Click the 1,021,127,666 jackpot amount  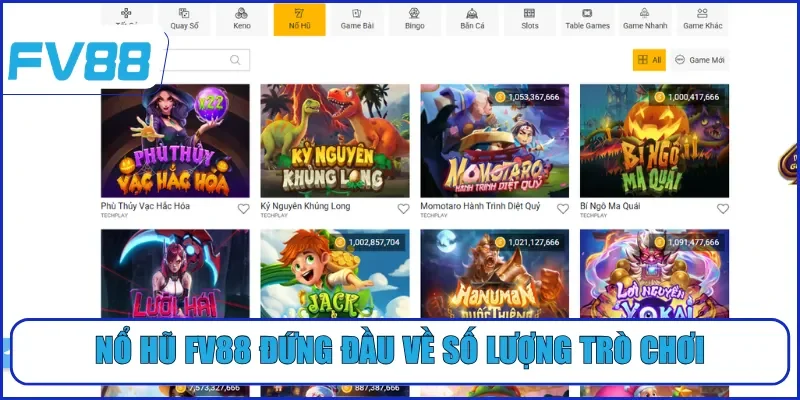534,242
